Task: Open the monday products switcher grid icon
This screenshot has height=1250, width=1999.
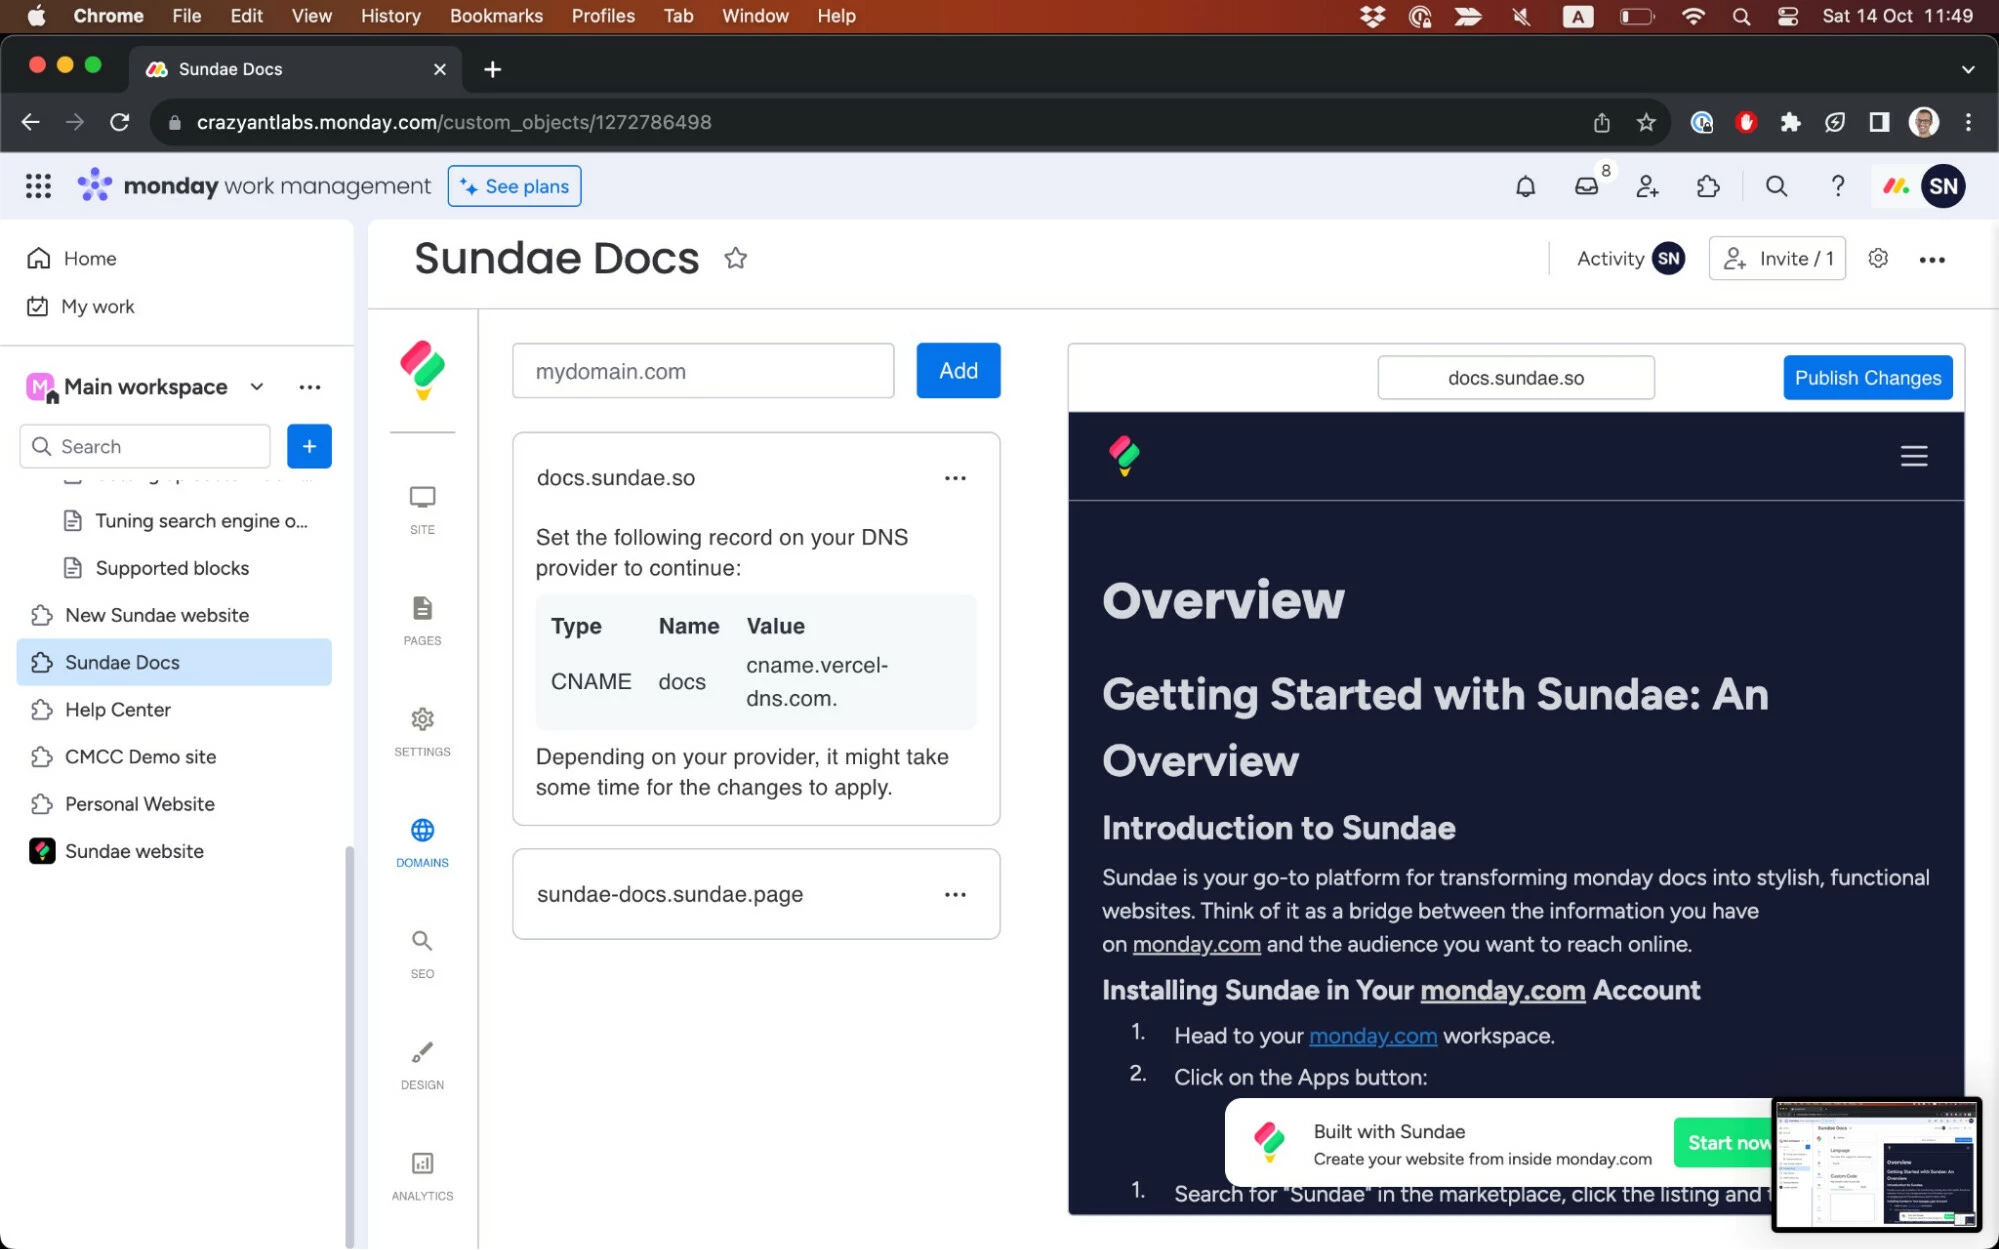Action: click(38, 186)
